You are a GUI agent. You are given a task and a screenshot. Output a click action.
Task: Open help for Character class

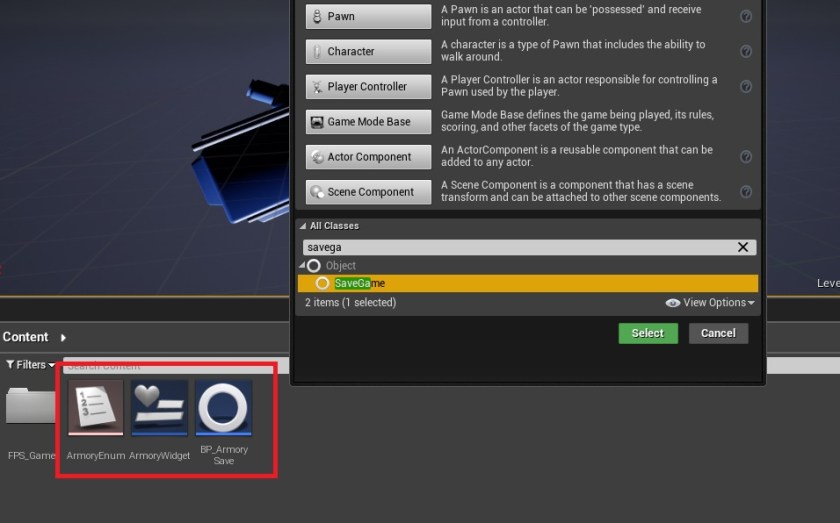click(746, 51)
